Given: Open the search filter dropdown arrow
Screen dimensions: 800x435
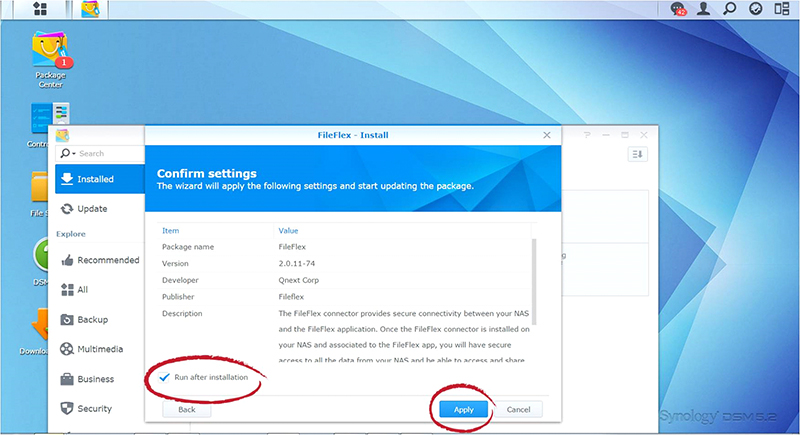Looking at the screenshot, I should pyautogui.click(x=74, y=153).
